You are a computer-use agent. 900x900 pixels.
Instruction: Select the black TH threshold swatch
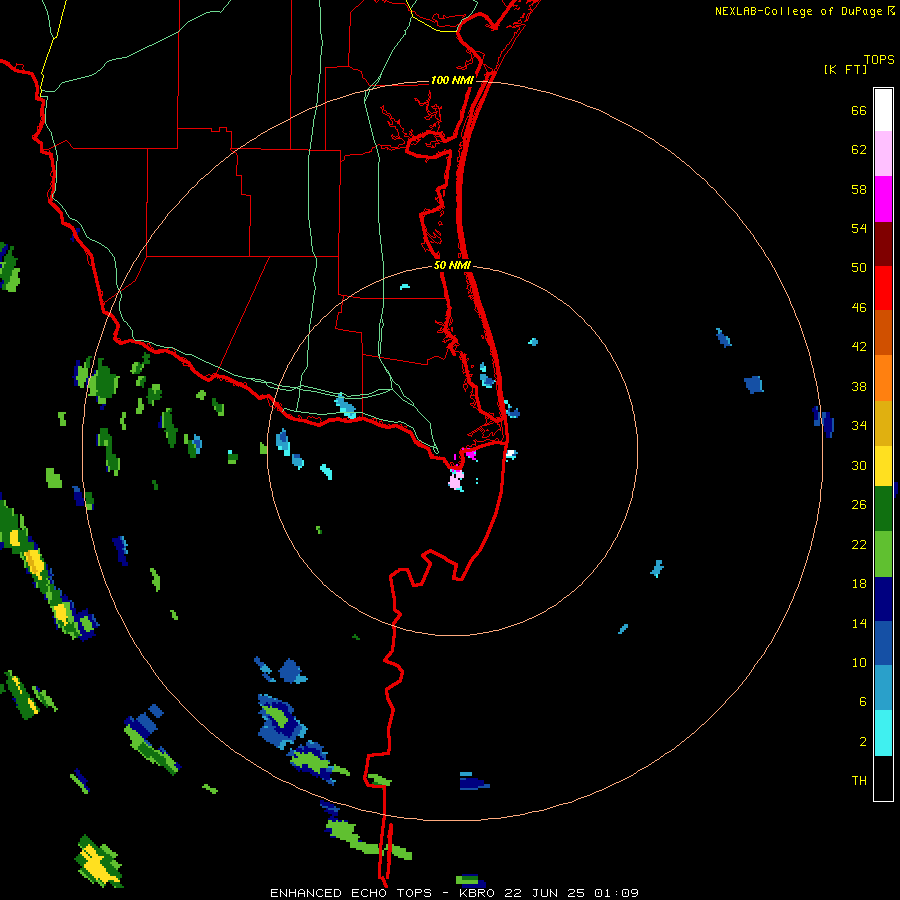883,778
